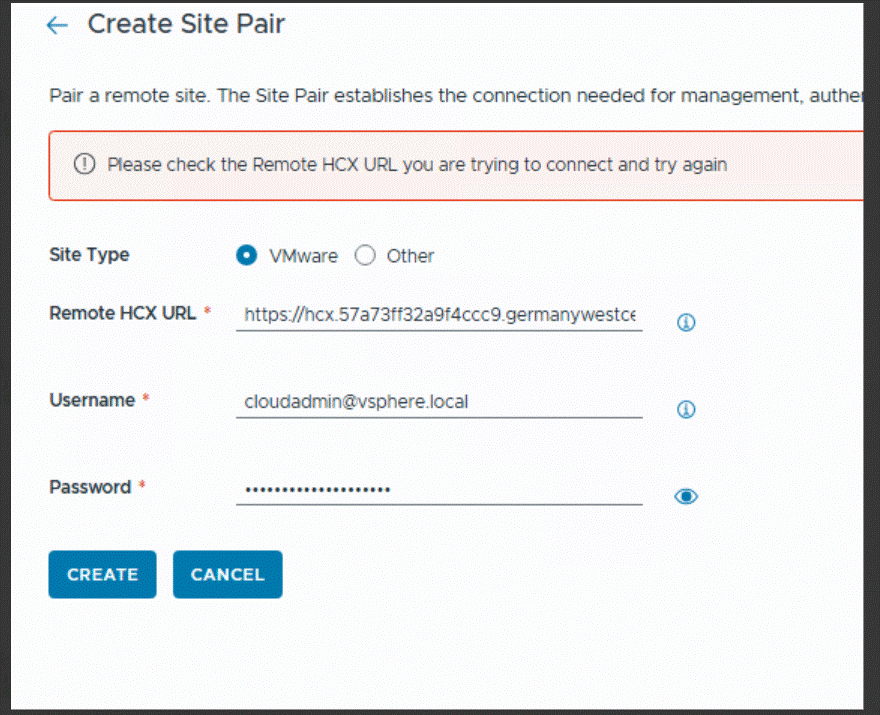This screenshot has width=880, height=715.
Task: Click the Password label
Action: coord(90,487)
